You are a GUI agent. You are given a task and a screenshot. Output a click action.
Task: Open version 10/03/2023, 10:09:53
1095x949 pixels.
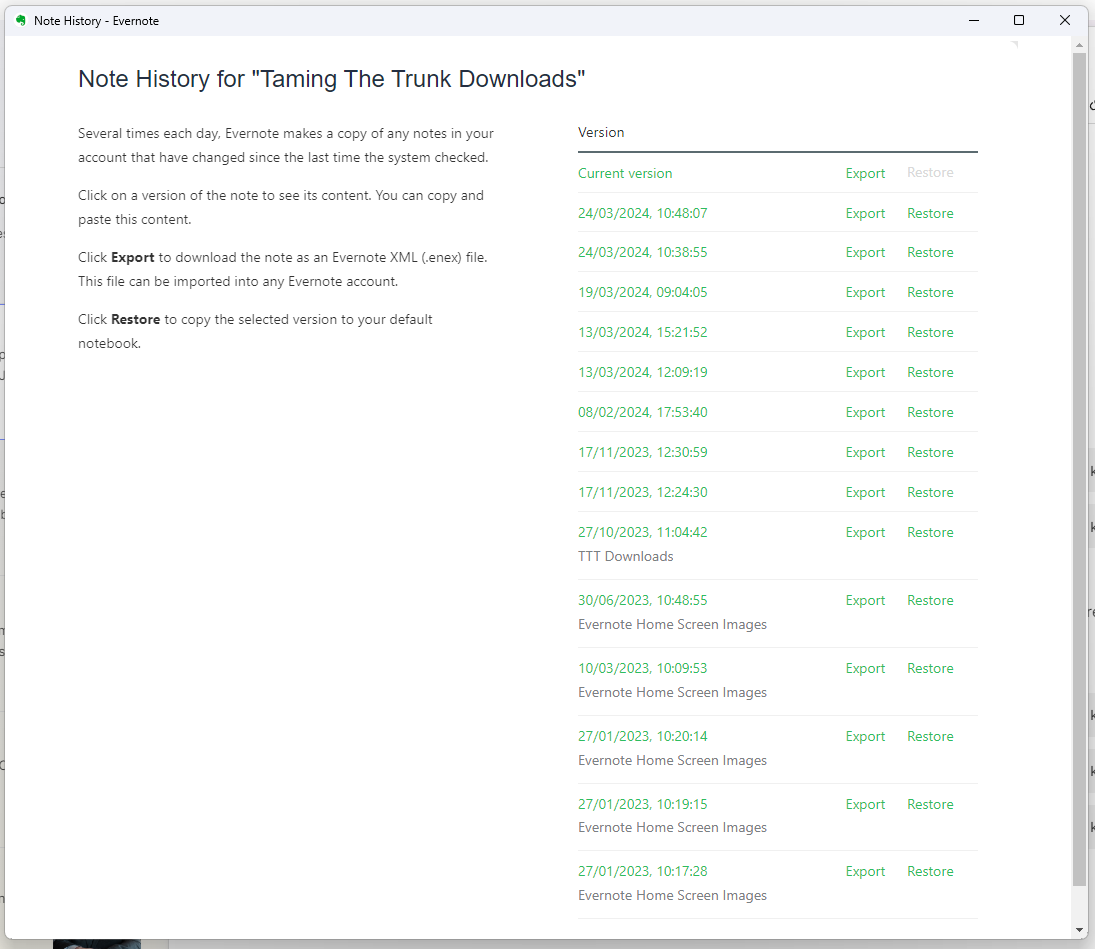coord(642,668)
